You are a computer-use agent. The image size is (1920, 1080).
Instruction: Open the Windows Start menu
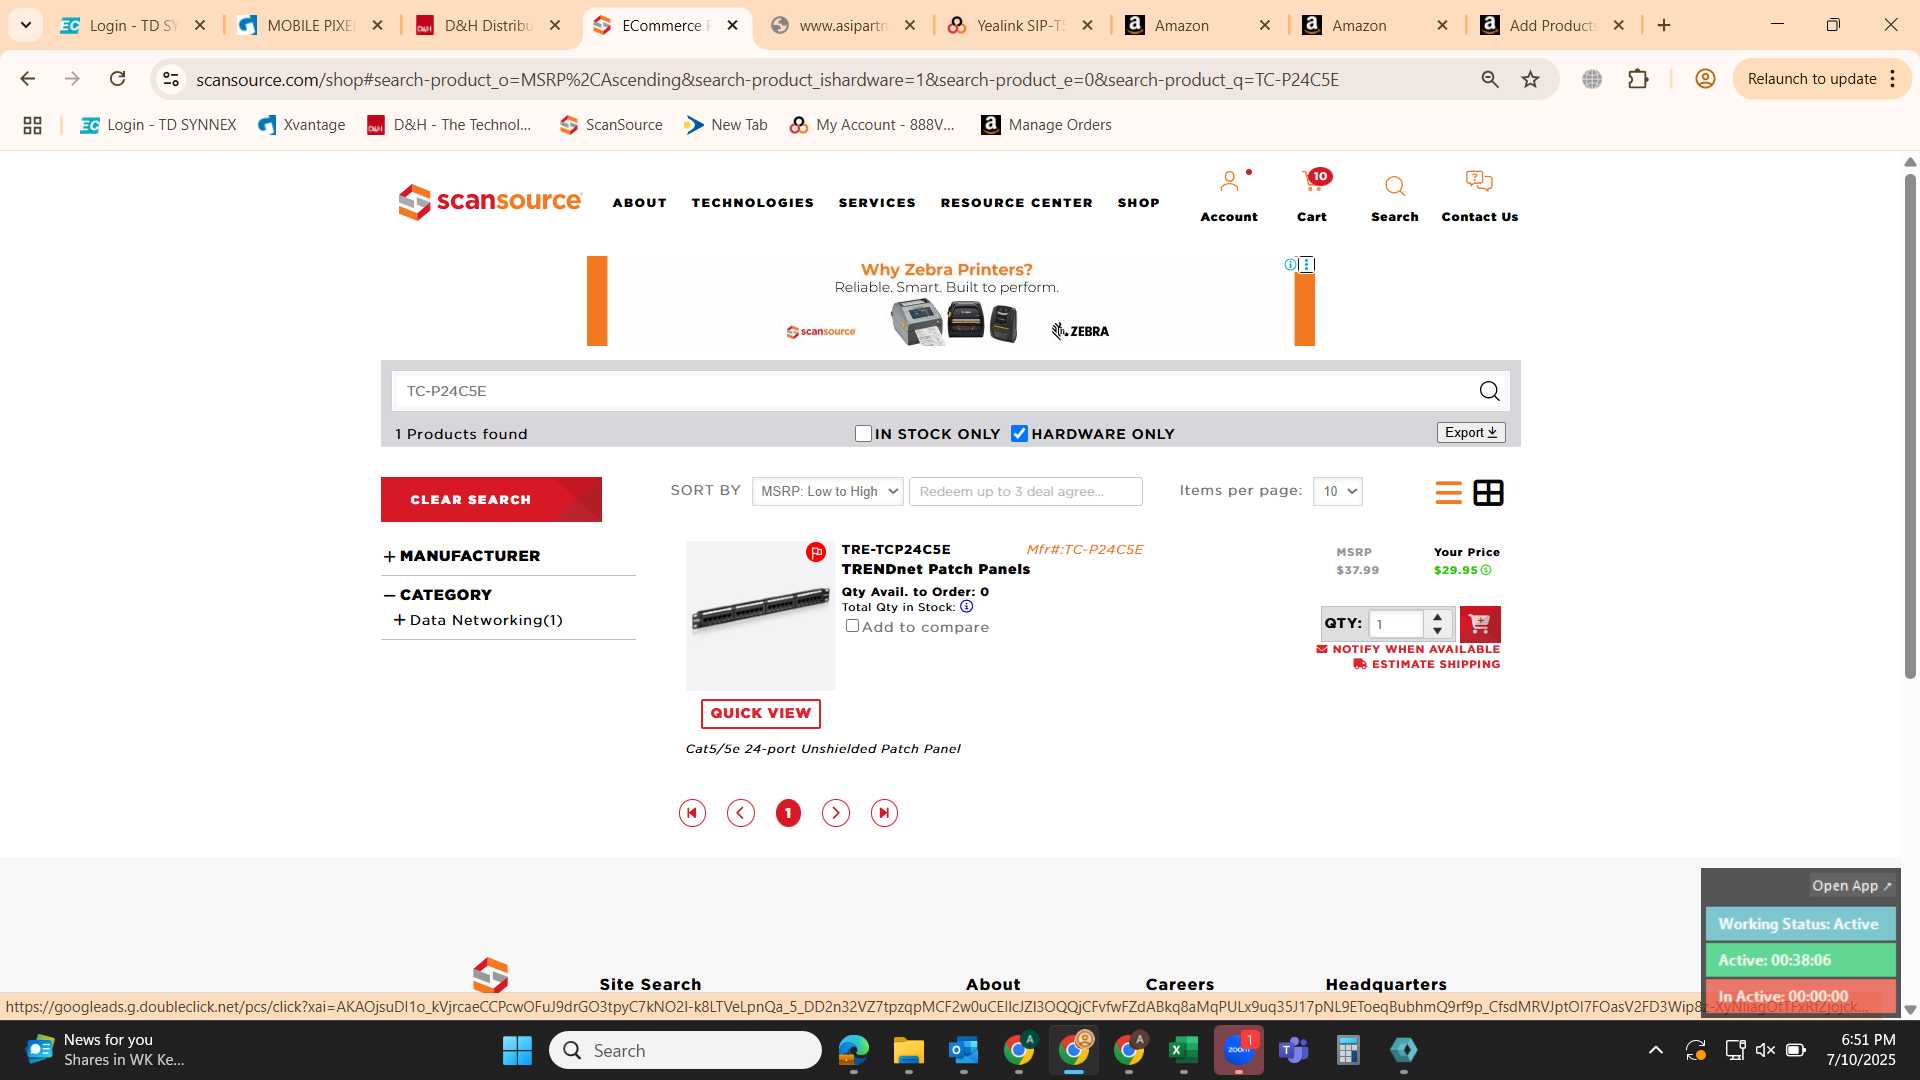tap(517, 1050)
